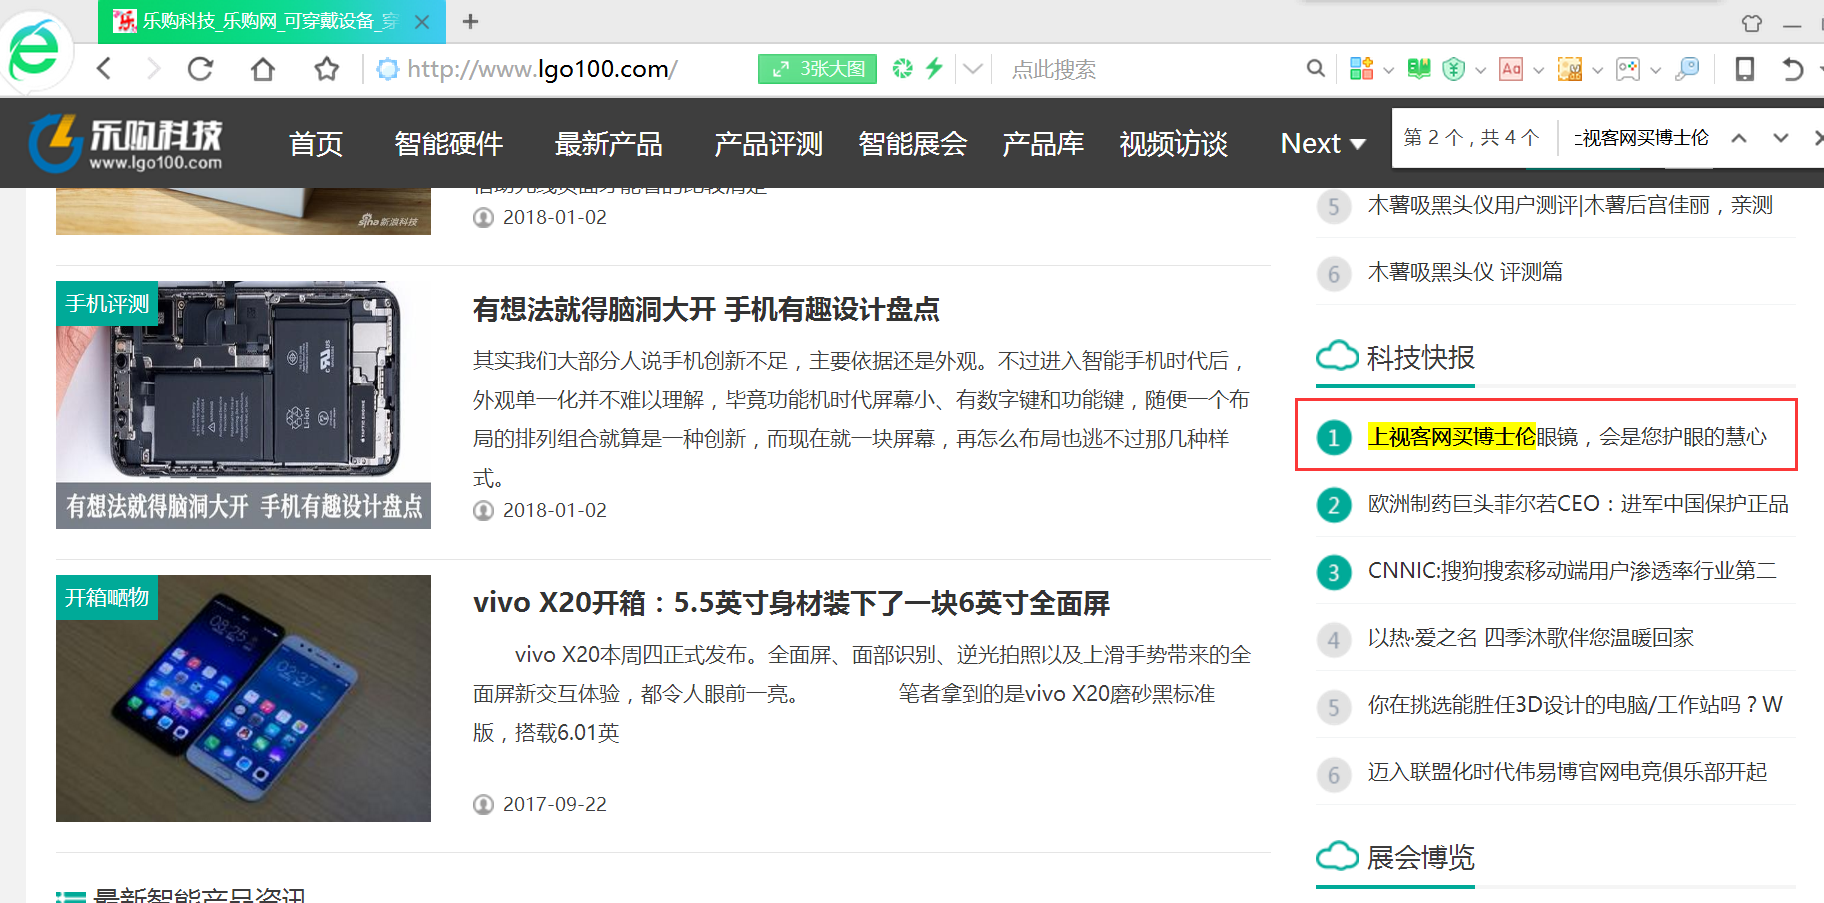The image size is (1824, 903).
Task: Open the game controller toolbar icon
Action: 1627,69
